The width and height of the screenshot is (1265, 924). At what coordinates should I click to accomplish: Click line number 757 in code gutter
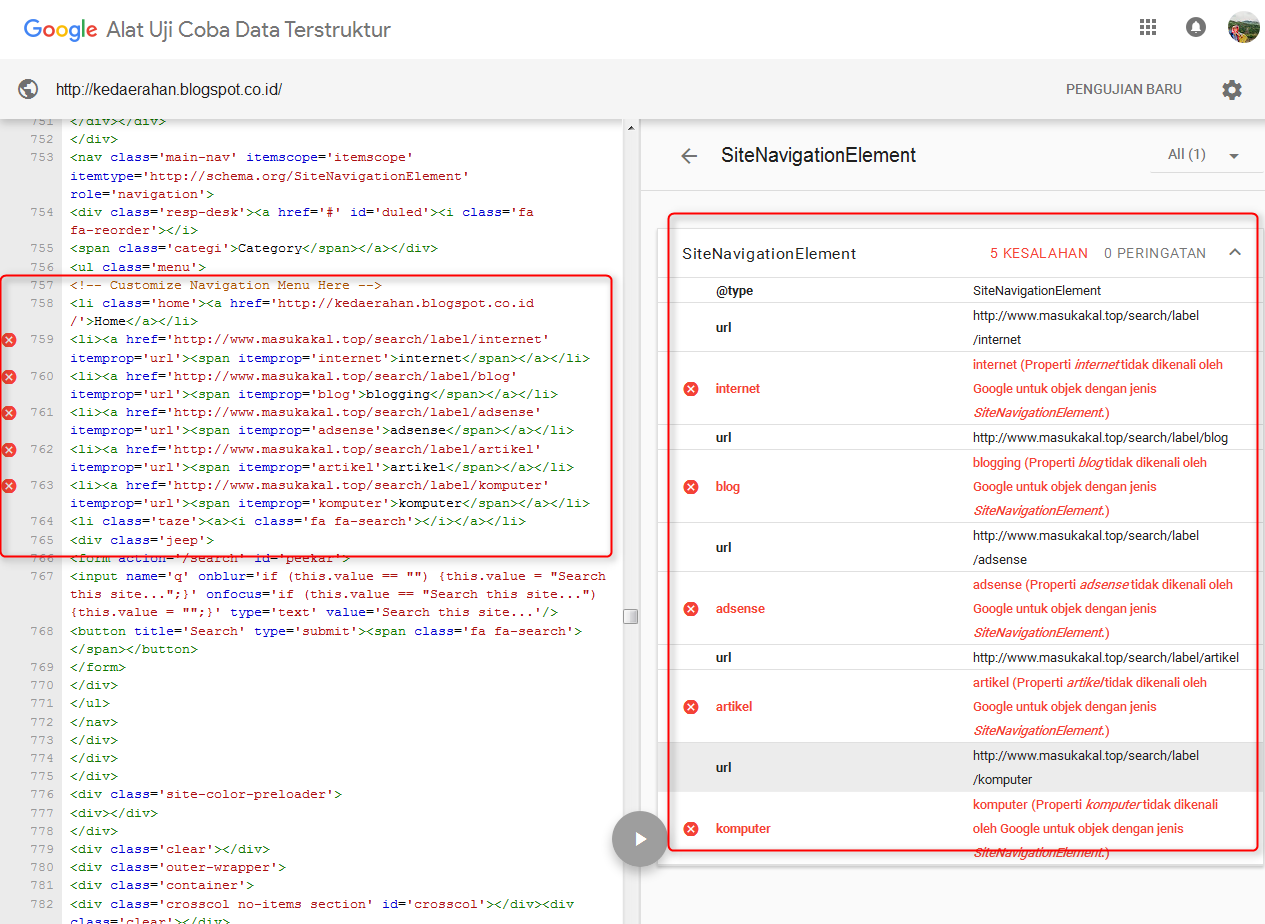pyautogui.click(x=42, y=285)
